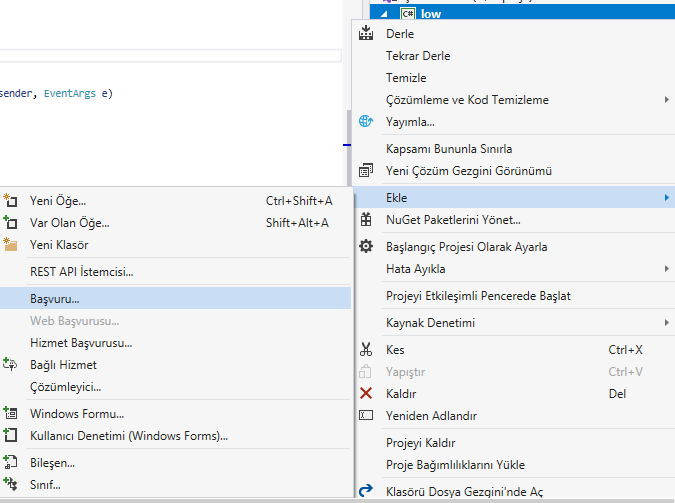Select Temizle menu entry
The height and width of the screenshot is (503, 675).
[514, 78]
